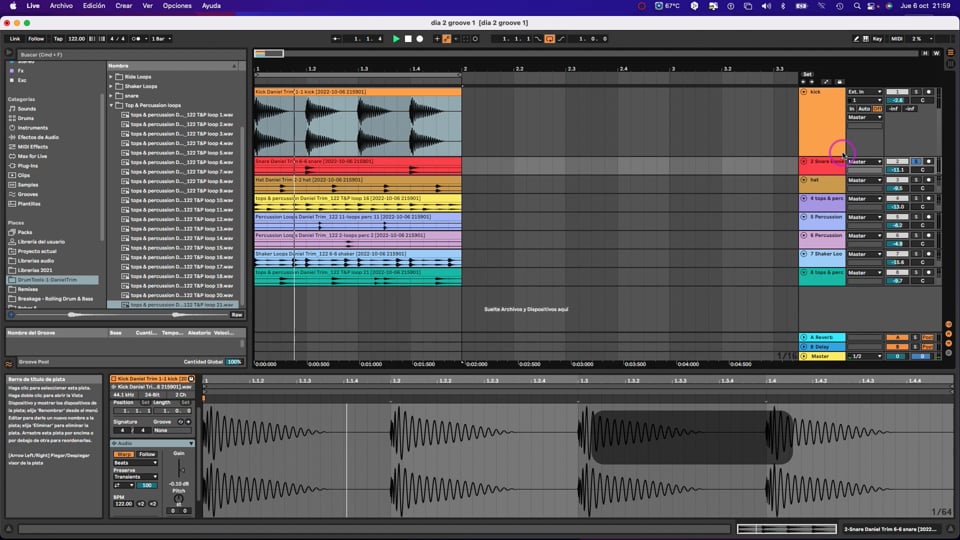Select the T&P loop 1.wav file
Image resolution: width=960 pixels, height=540 pixels.
[x=181, y=114]
